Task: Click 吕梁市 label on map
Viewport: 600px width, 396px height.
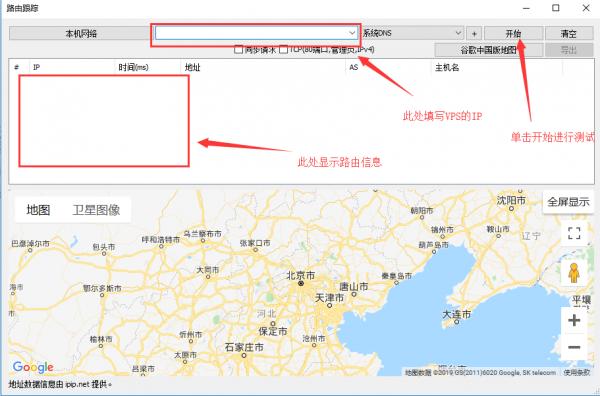Action: [143, 368]
